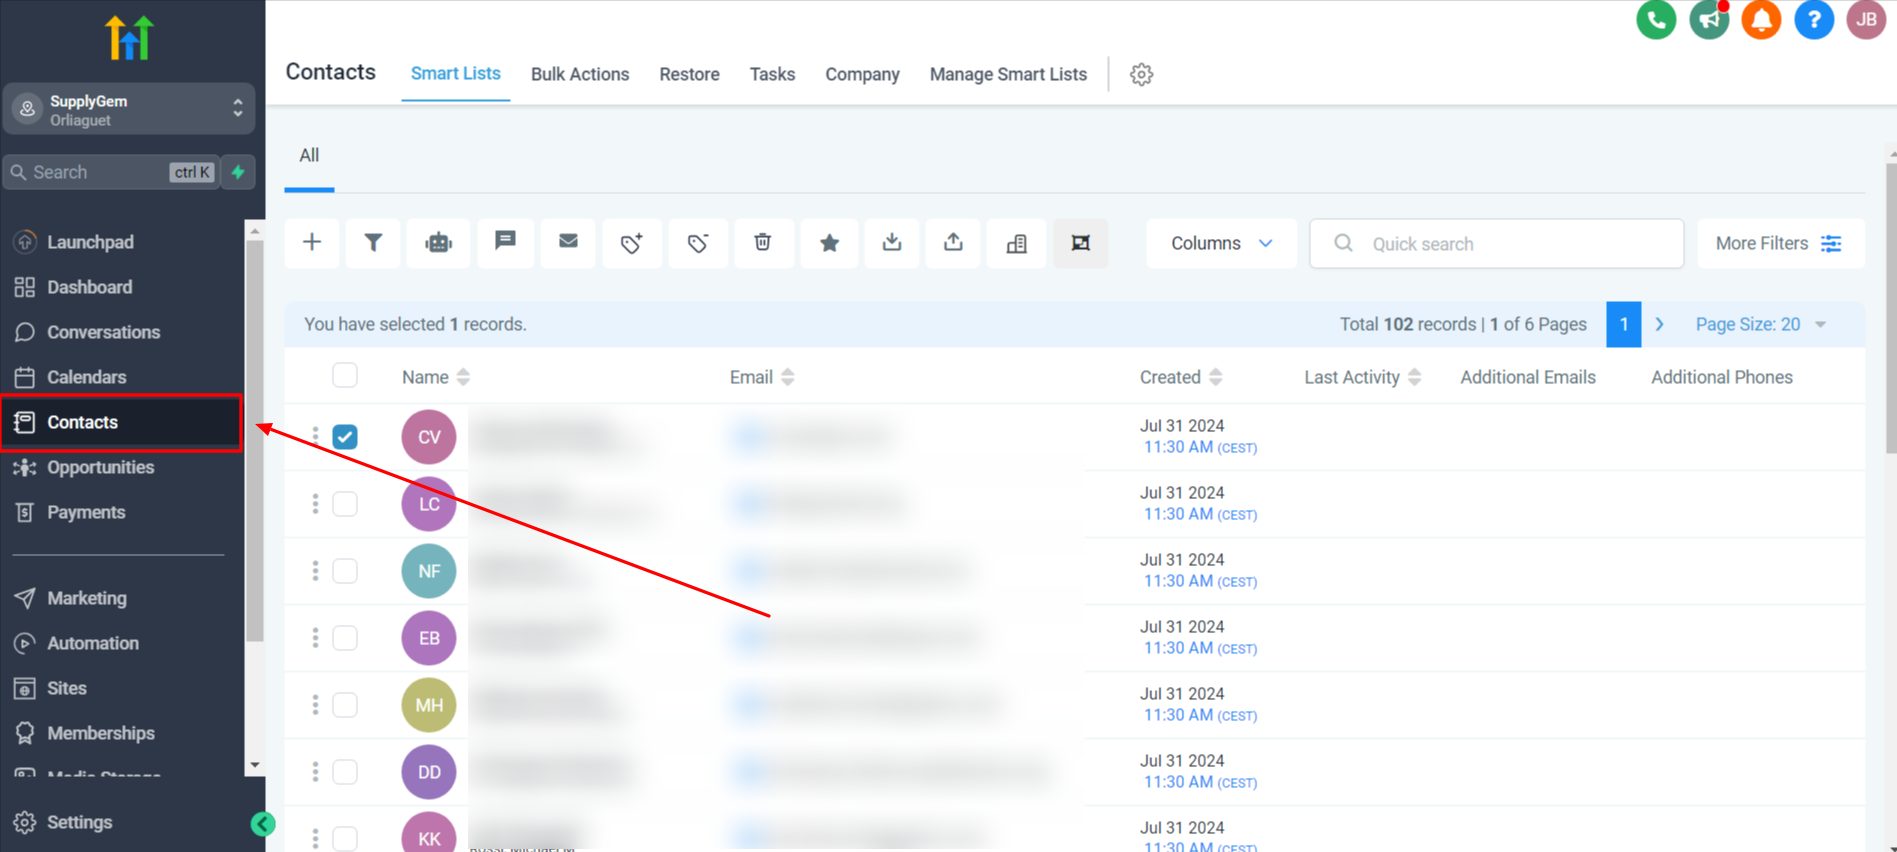
Task: Click the automation robot icon
Action: (x=438, y=243)
